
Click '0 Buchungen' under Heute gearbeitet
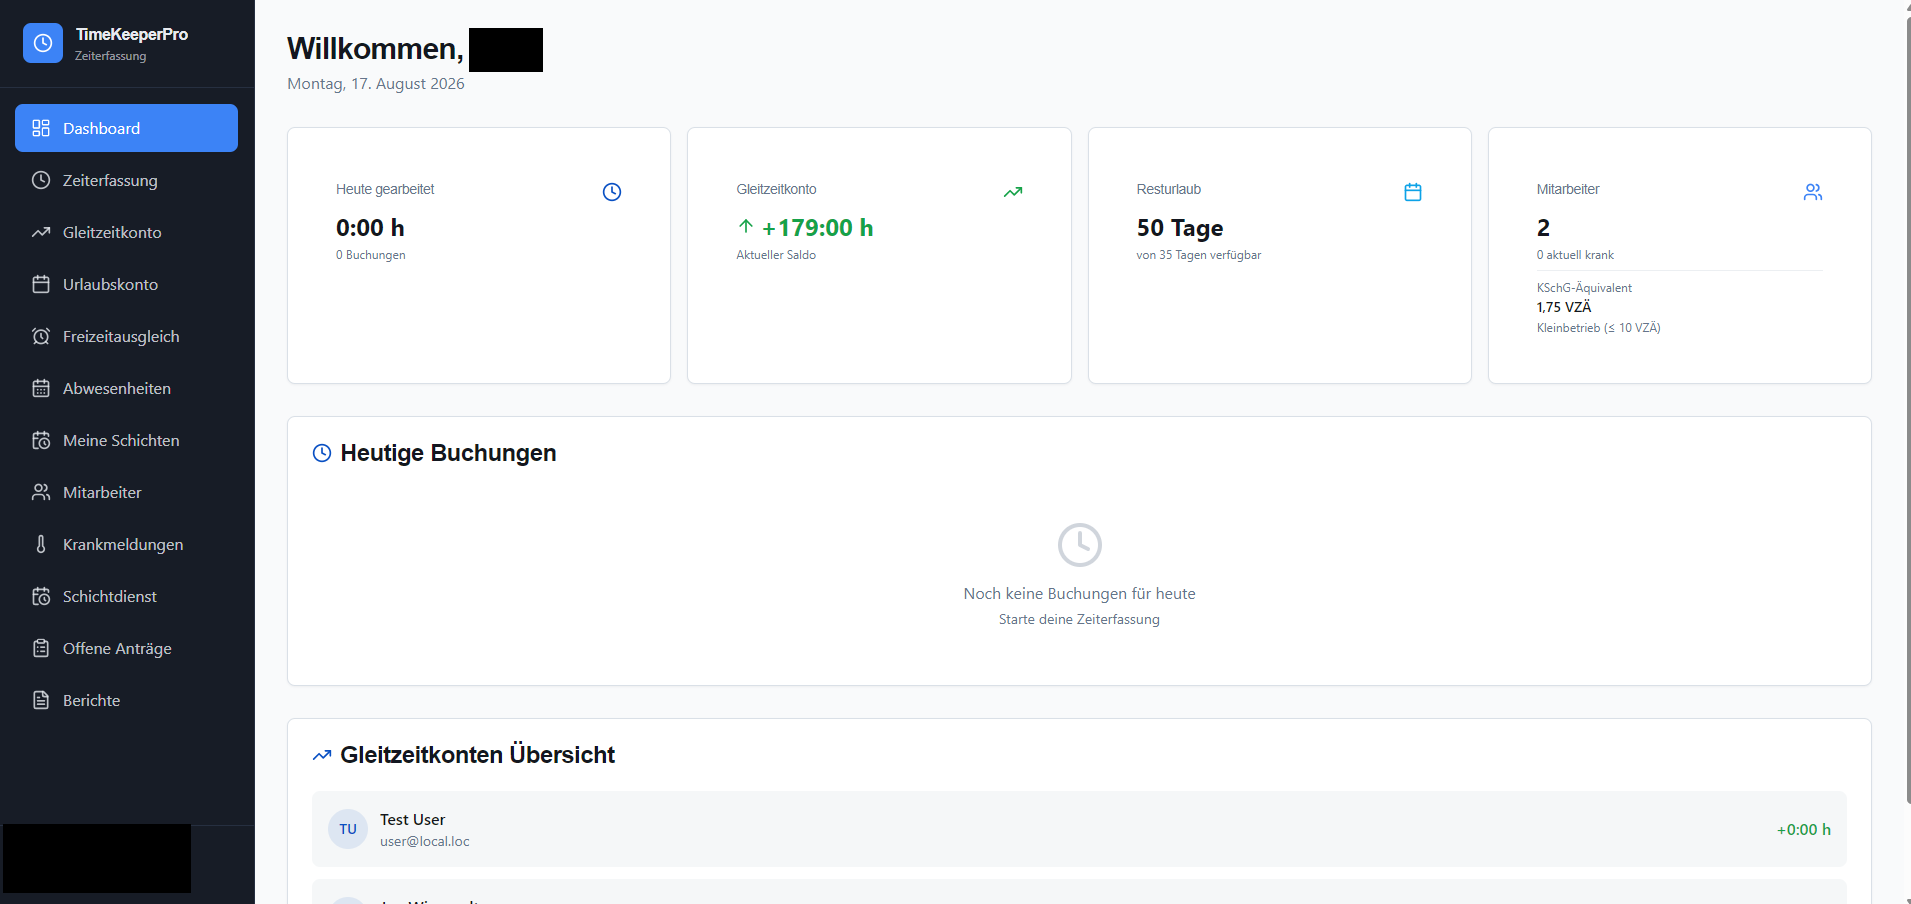[371, 255]
